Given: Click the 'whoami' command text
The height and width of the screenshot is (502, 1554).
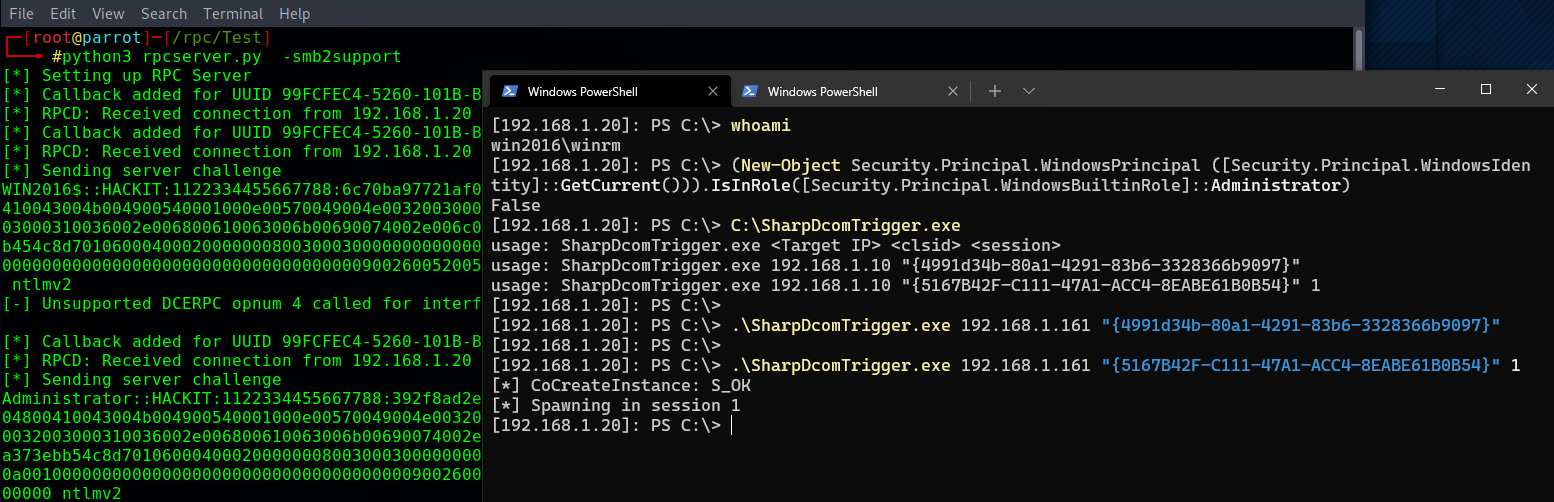Looking at the screenshot, I should point(759,127).
